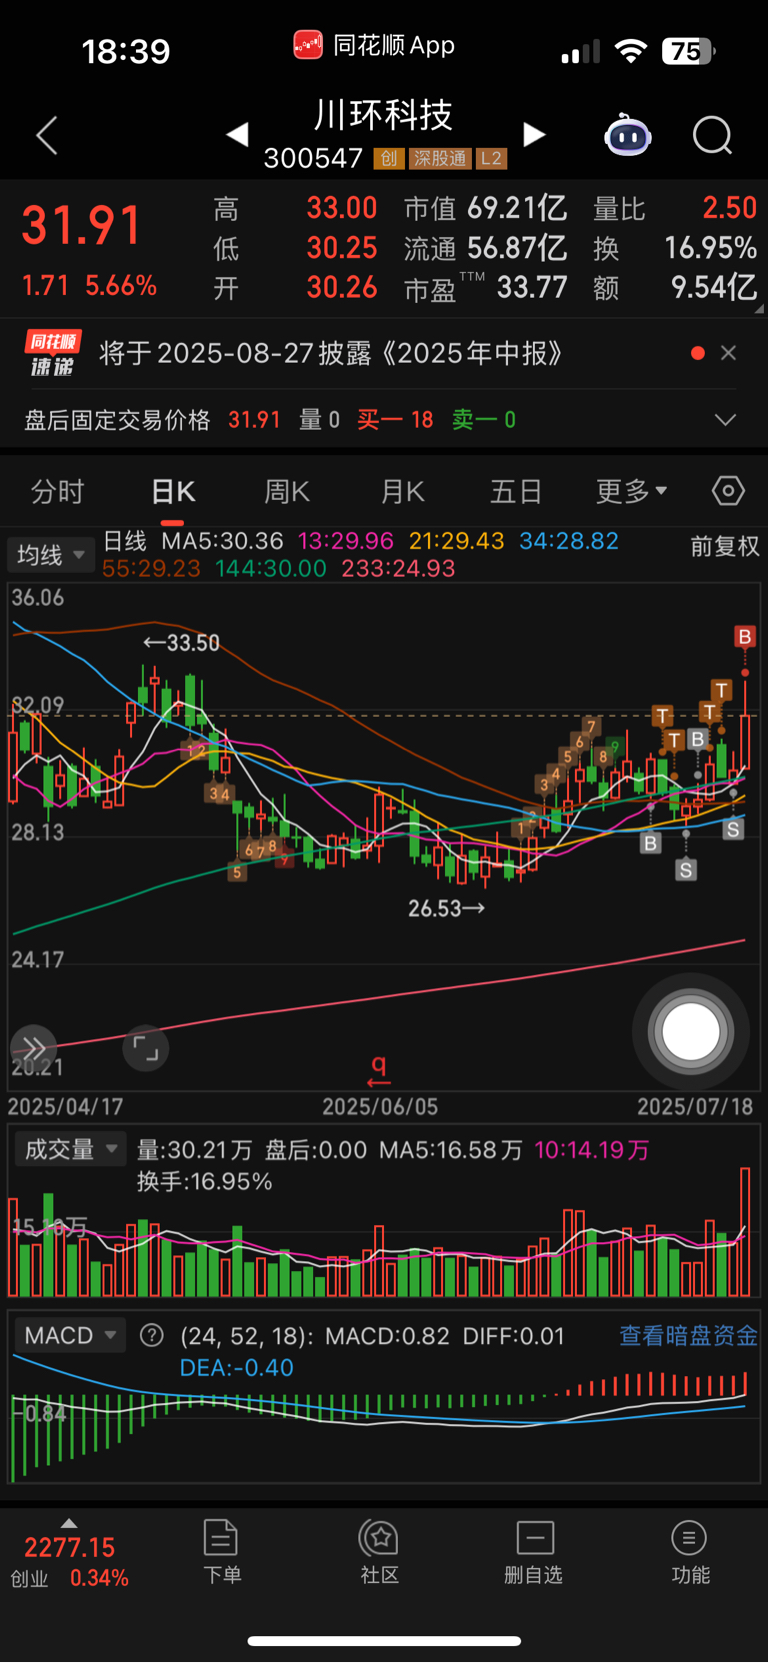Screen dimensions: 768x1663
Task: Tap the 33.50 high label on chart
Action: [181, 643]
